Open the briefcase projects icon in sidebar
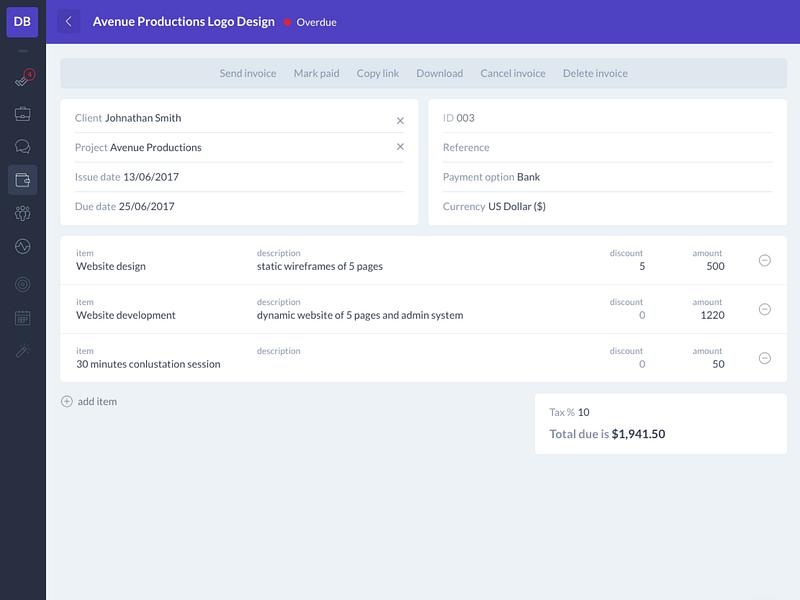 (22, 114)
